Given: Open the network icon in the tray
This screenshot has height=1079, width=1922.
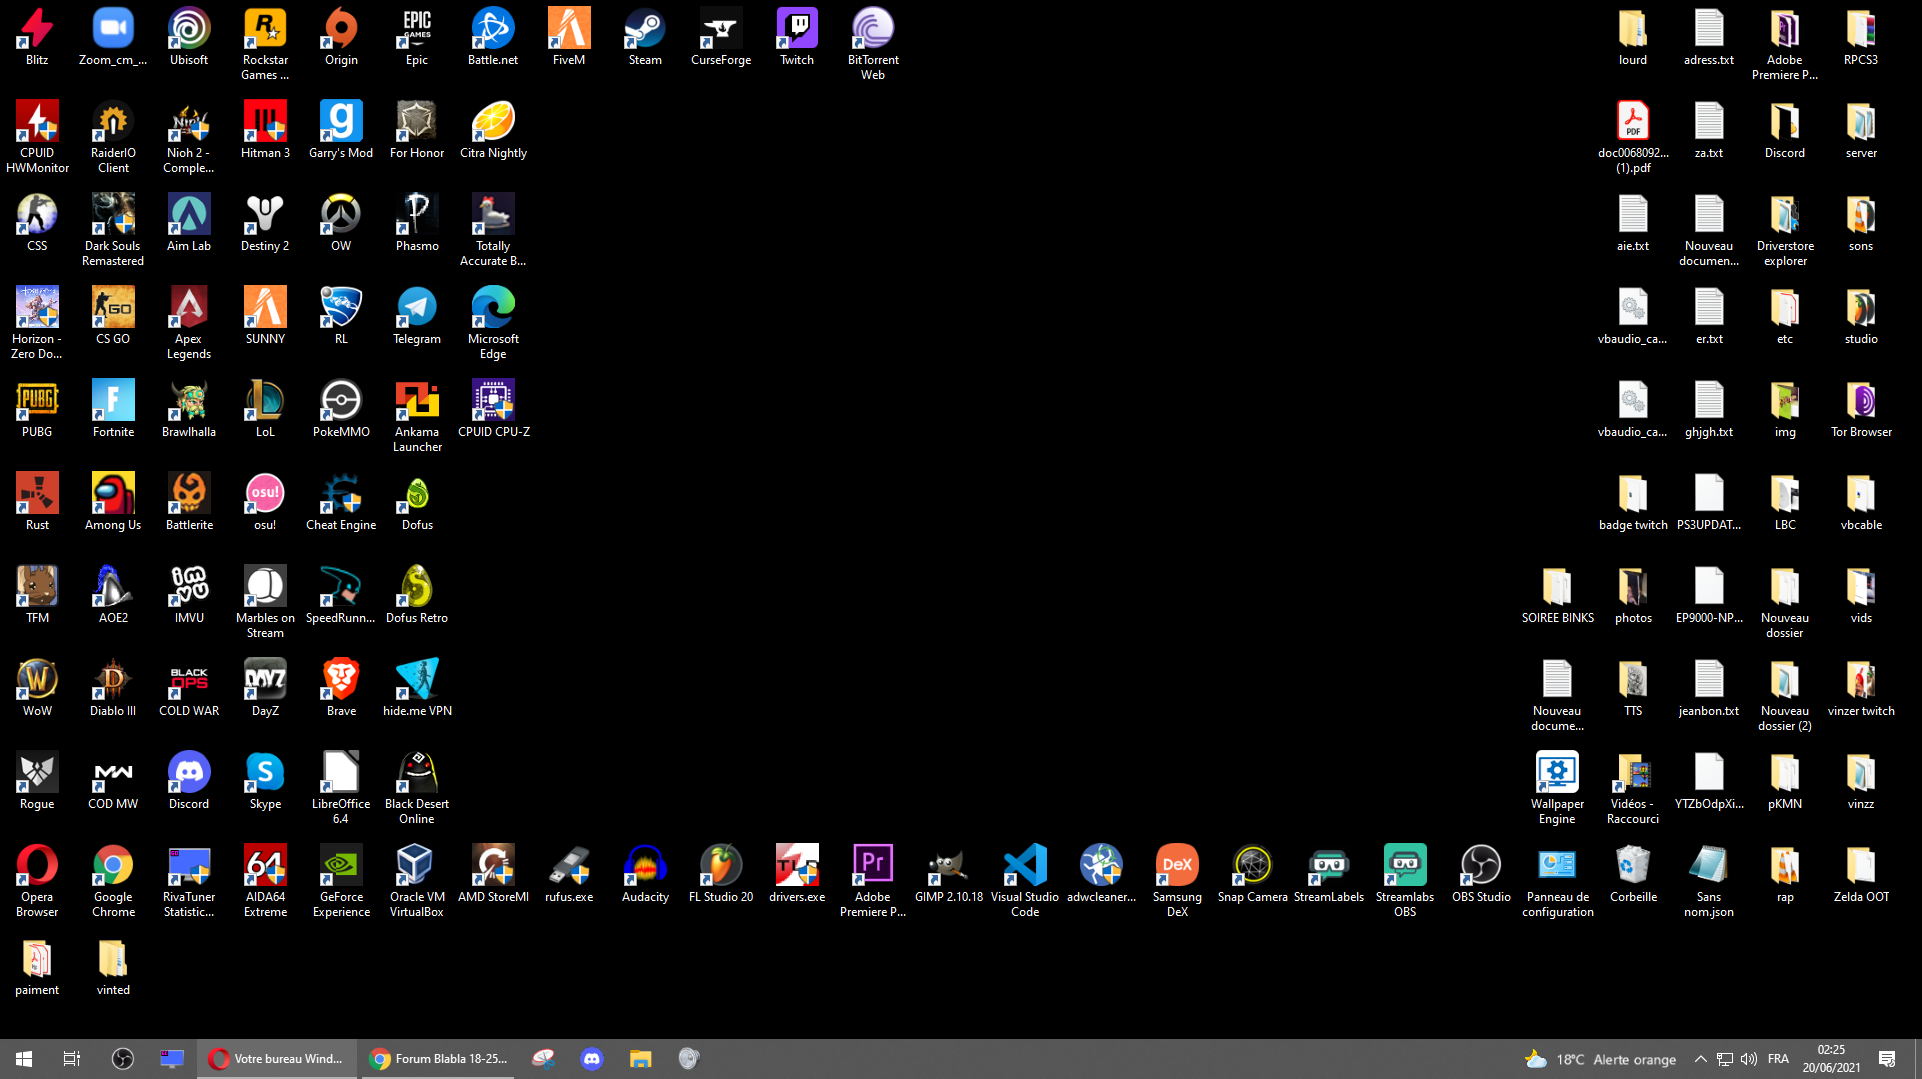Looking at the screenshot, I should (x=1725, y=1059).
